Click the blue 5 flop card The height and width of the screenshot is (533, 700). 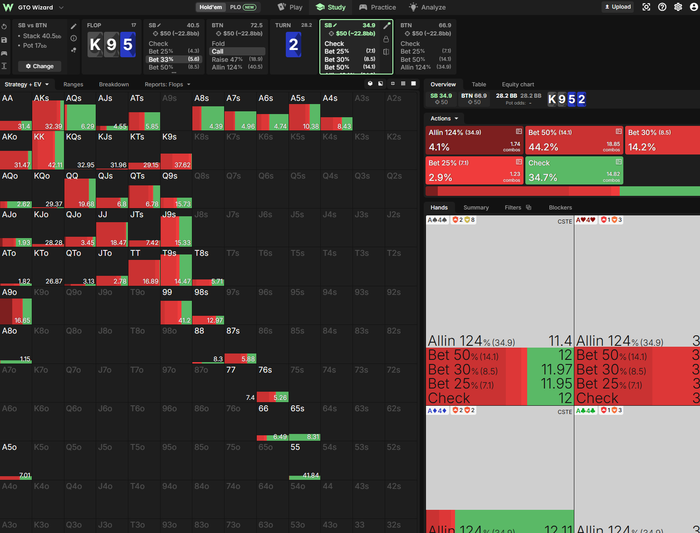pyautogui.click(x=128, y=45)
